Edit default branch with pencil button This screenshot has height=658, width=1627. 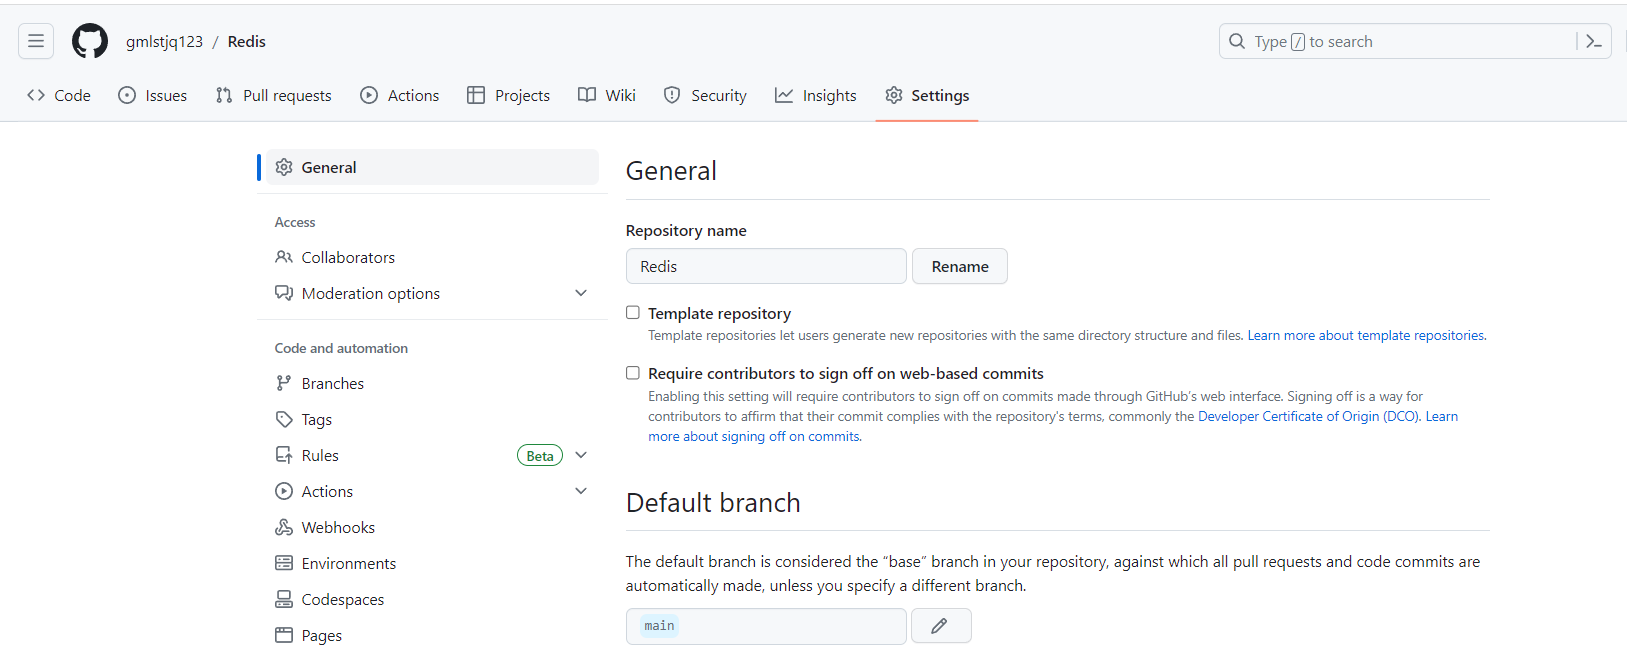point(942,626)
